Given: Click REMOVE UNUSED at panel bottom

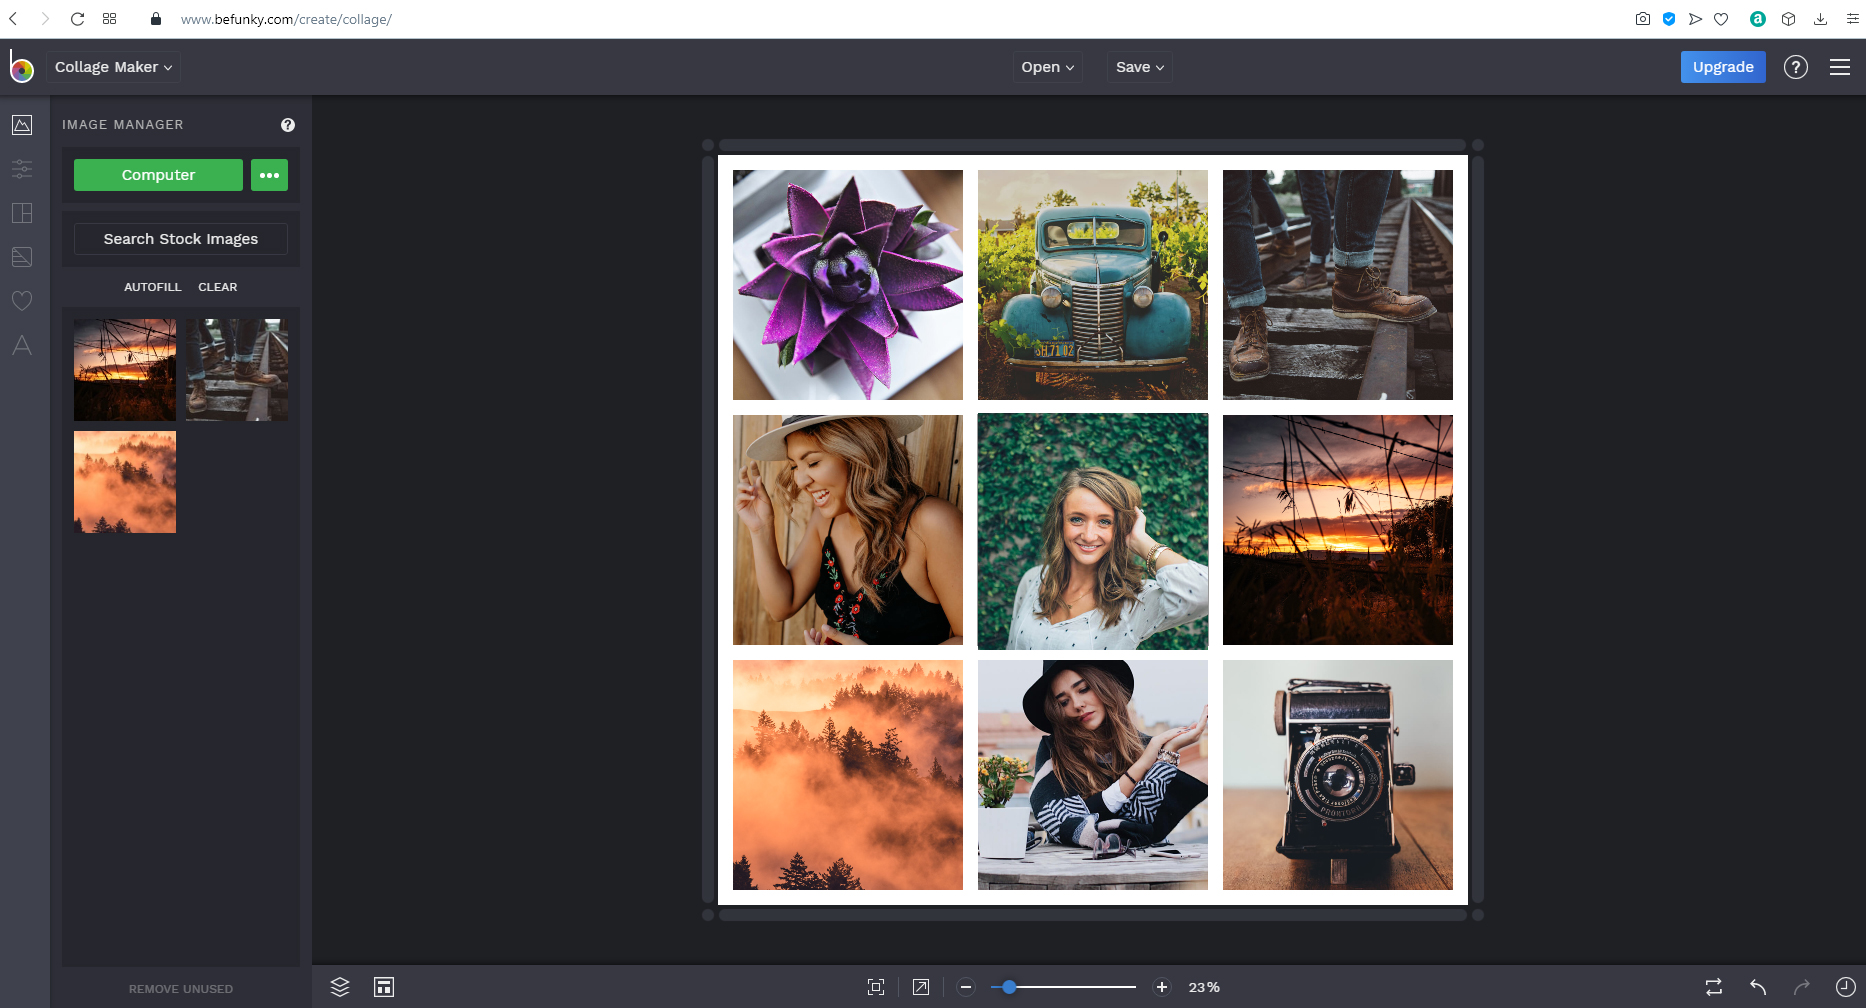Looking at the screenshot, I should pyautogui.click(x=181, y=989).
